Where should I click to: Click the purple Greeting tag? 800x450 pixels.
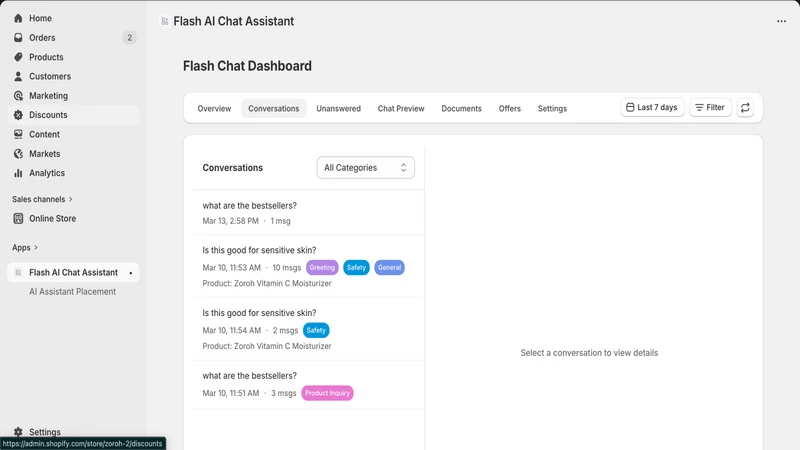point(322,267)
